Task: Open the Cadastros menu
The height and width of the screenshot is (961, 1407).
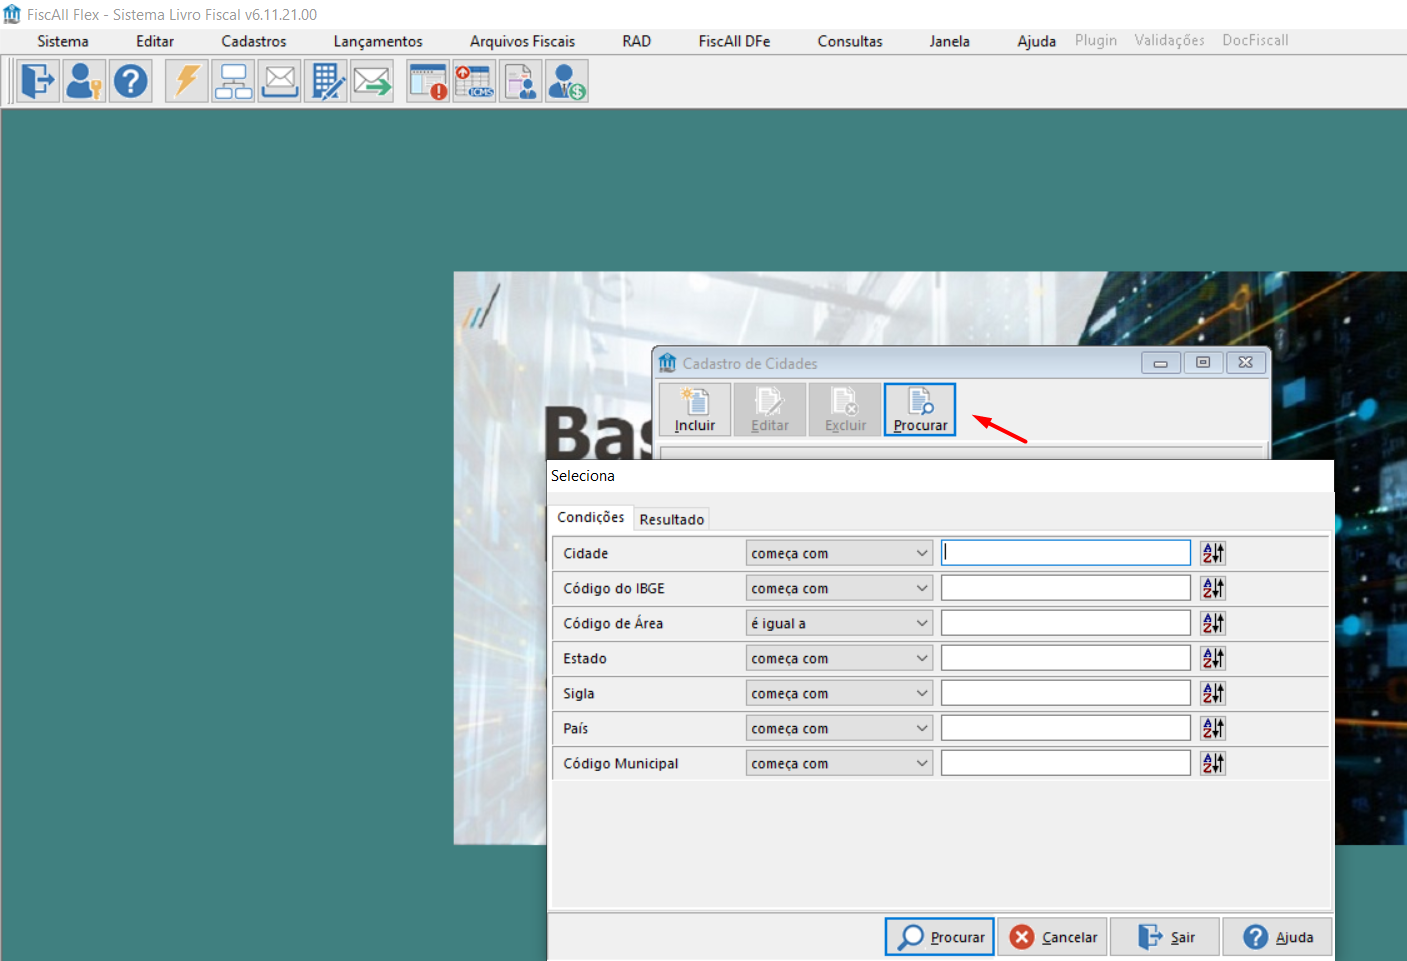Action: tap(254, 41)
